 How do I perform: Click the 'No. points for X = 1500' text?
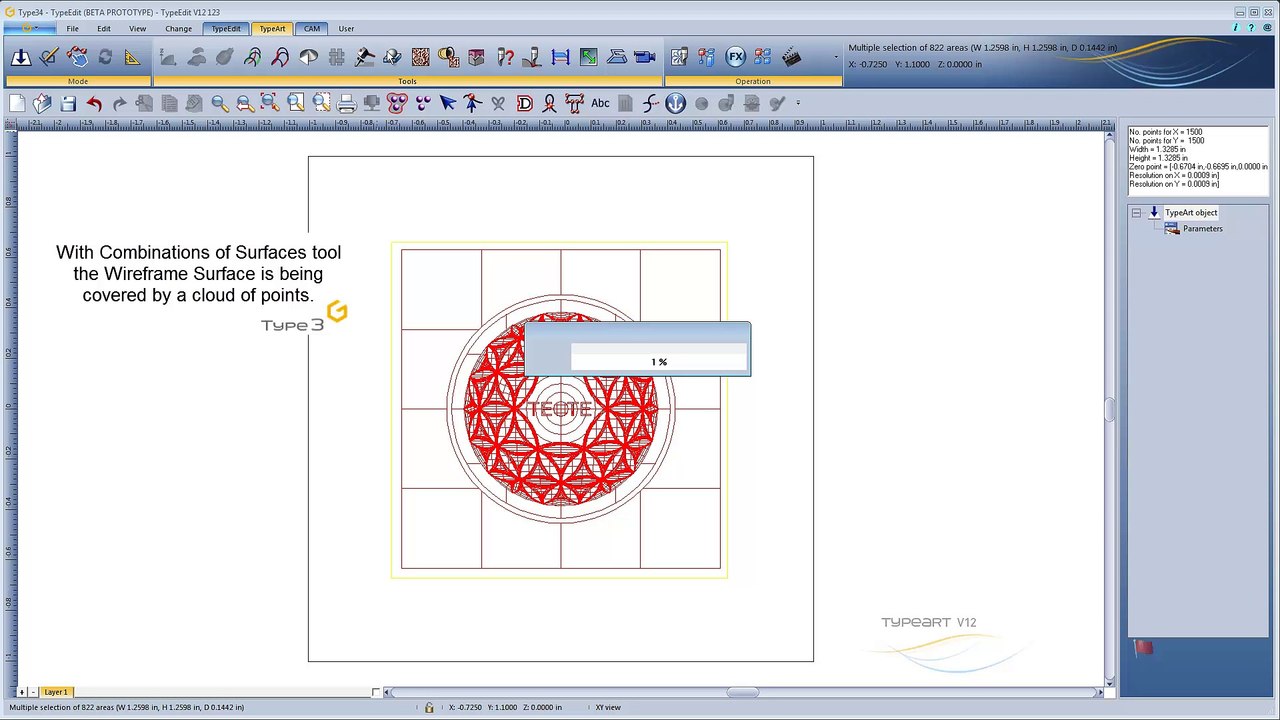pyautogui.click(x=1166, y=132)
